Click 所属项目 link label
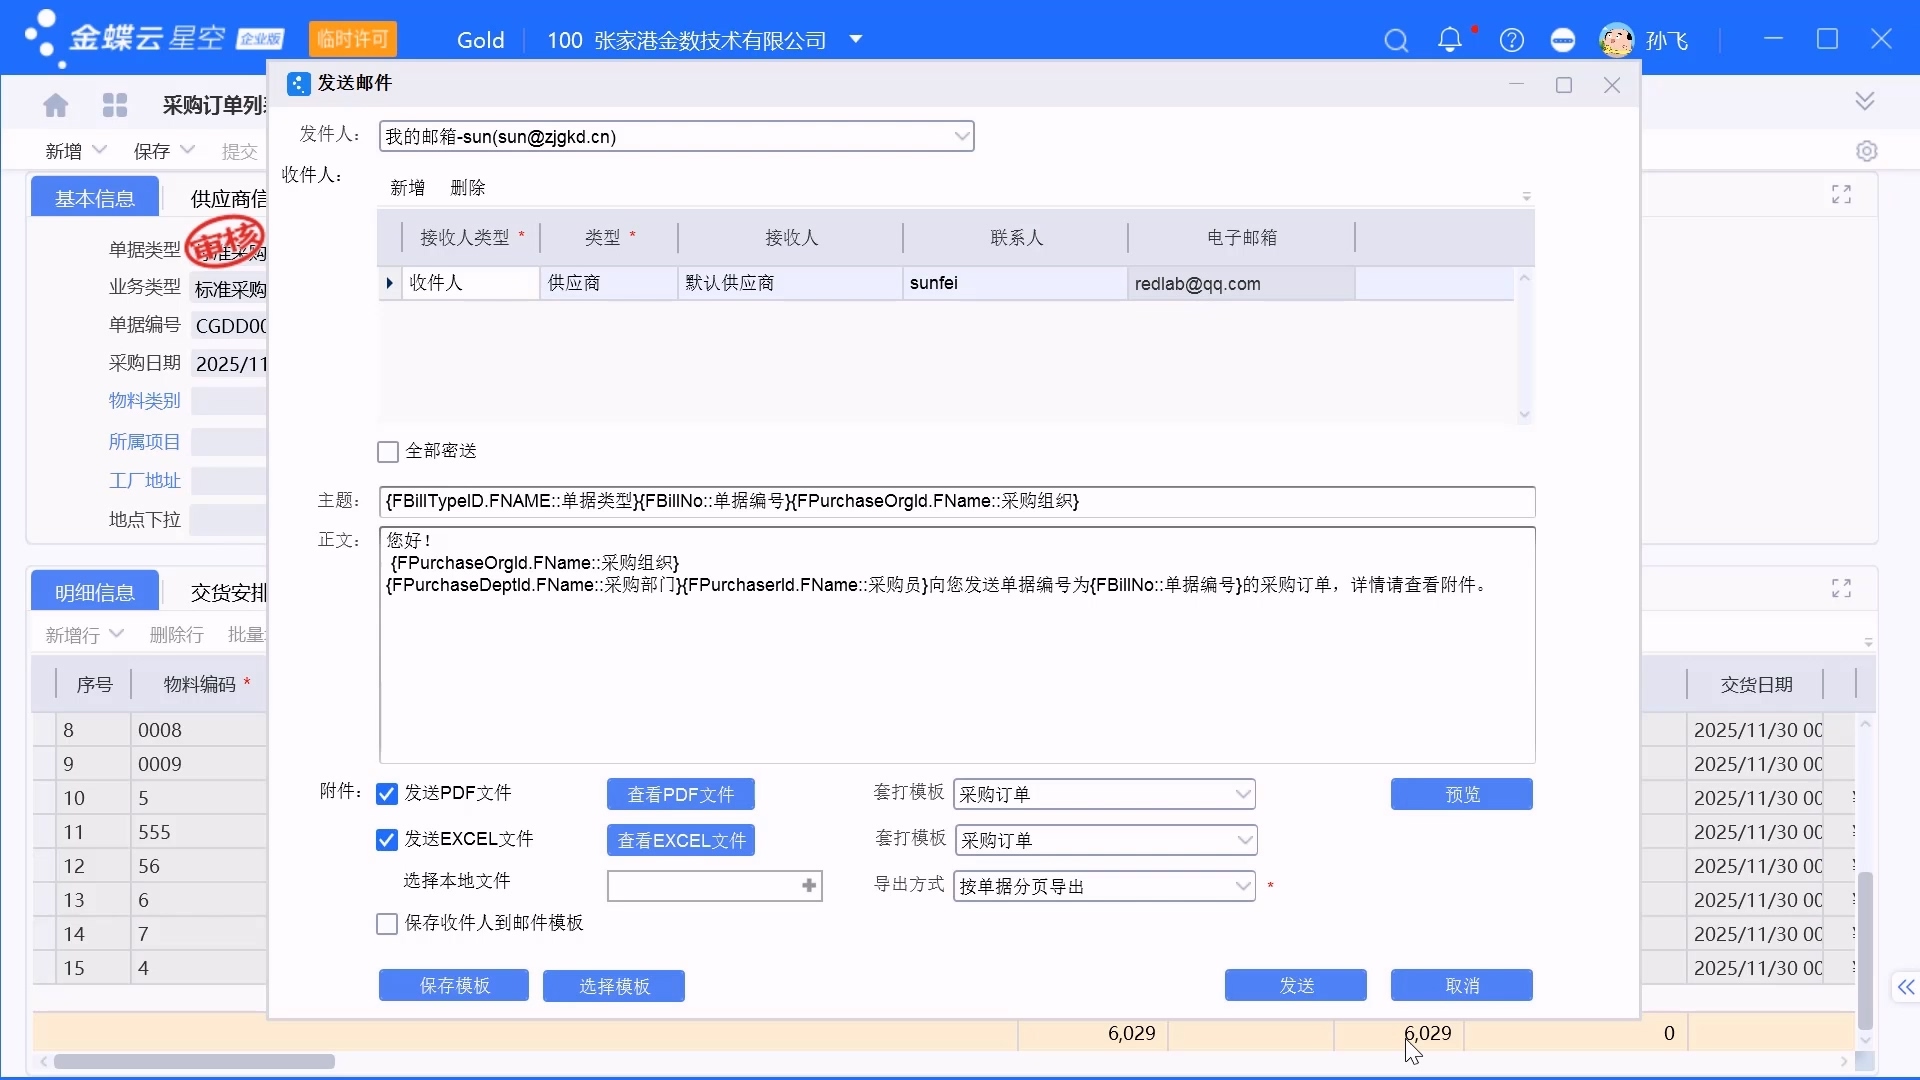 click(x=145, y=442)
